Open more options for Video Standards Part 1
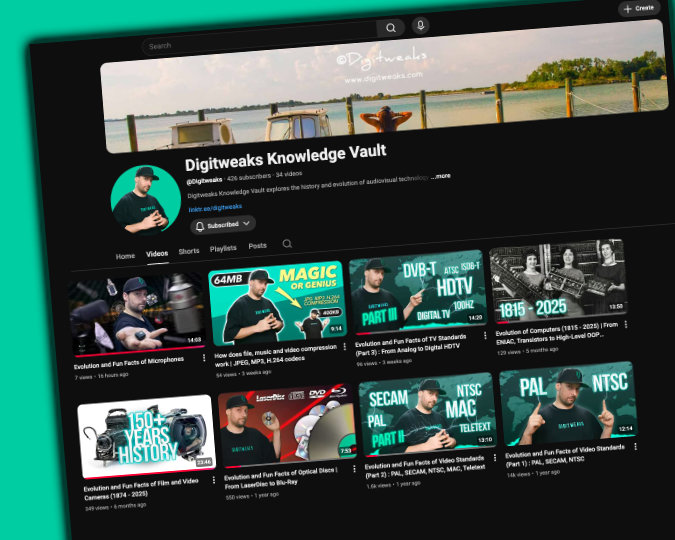Image resolution: width=675 pixels, height=540 pixels. point(635,447)
